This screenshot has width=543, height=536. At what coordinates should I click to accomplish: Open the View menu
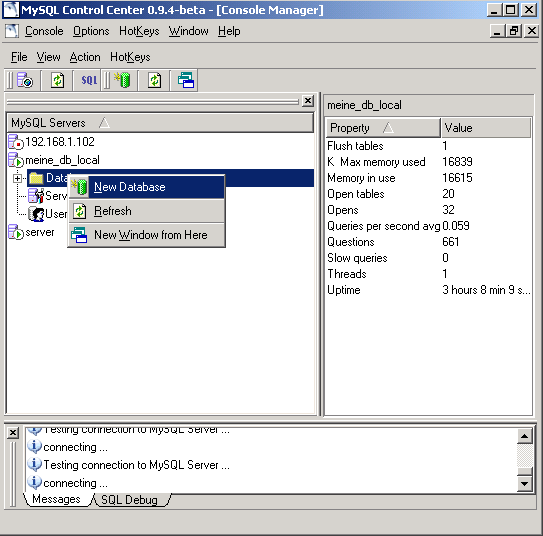coord(48,57)
